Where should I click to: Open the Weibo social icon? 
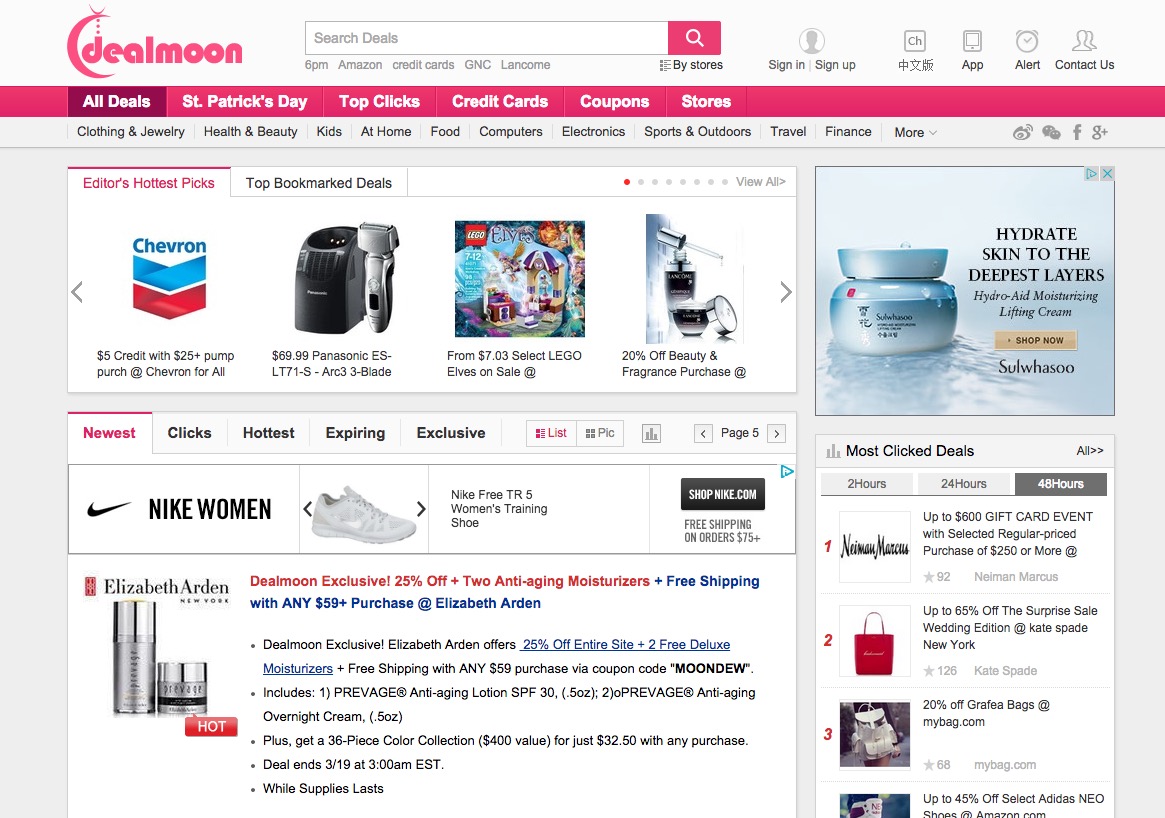(1023, 133)
